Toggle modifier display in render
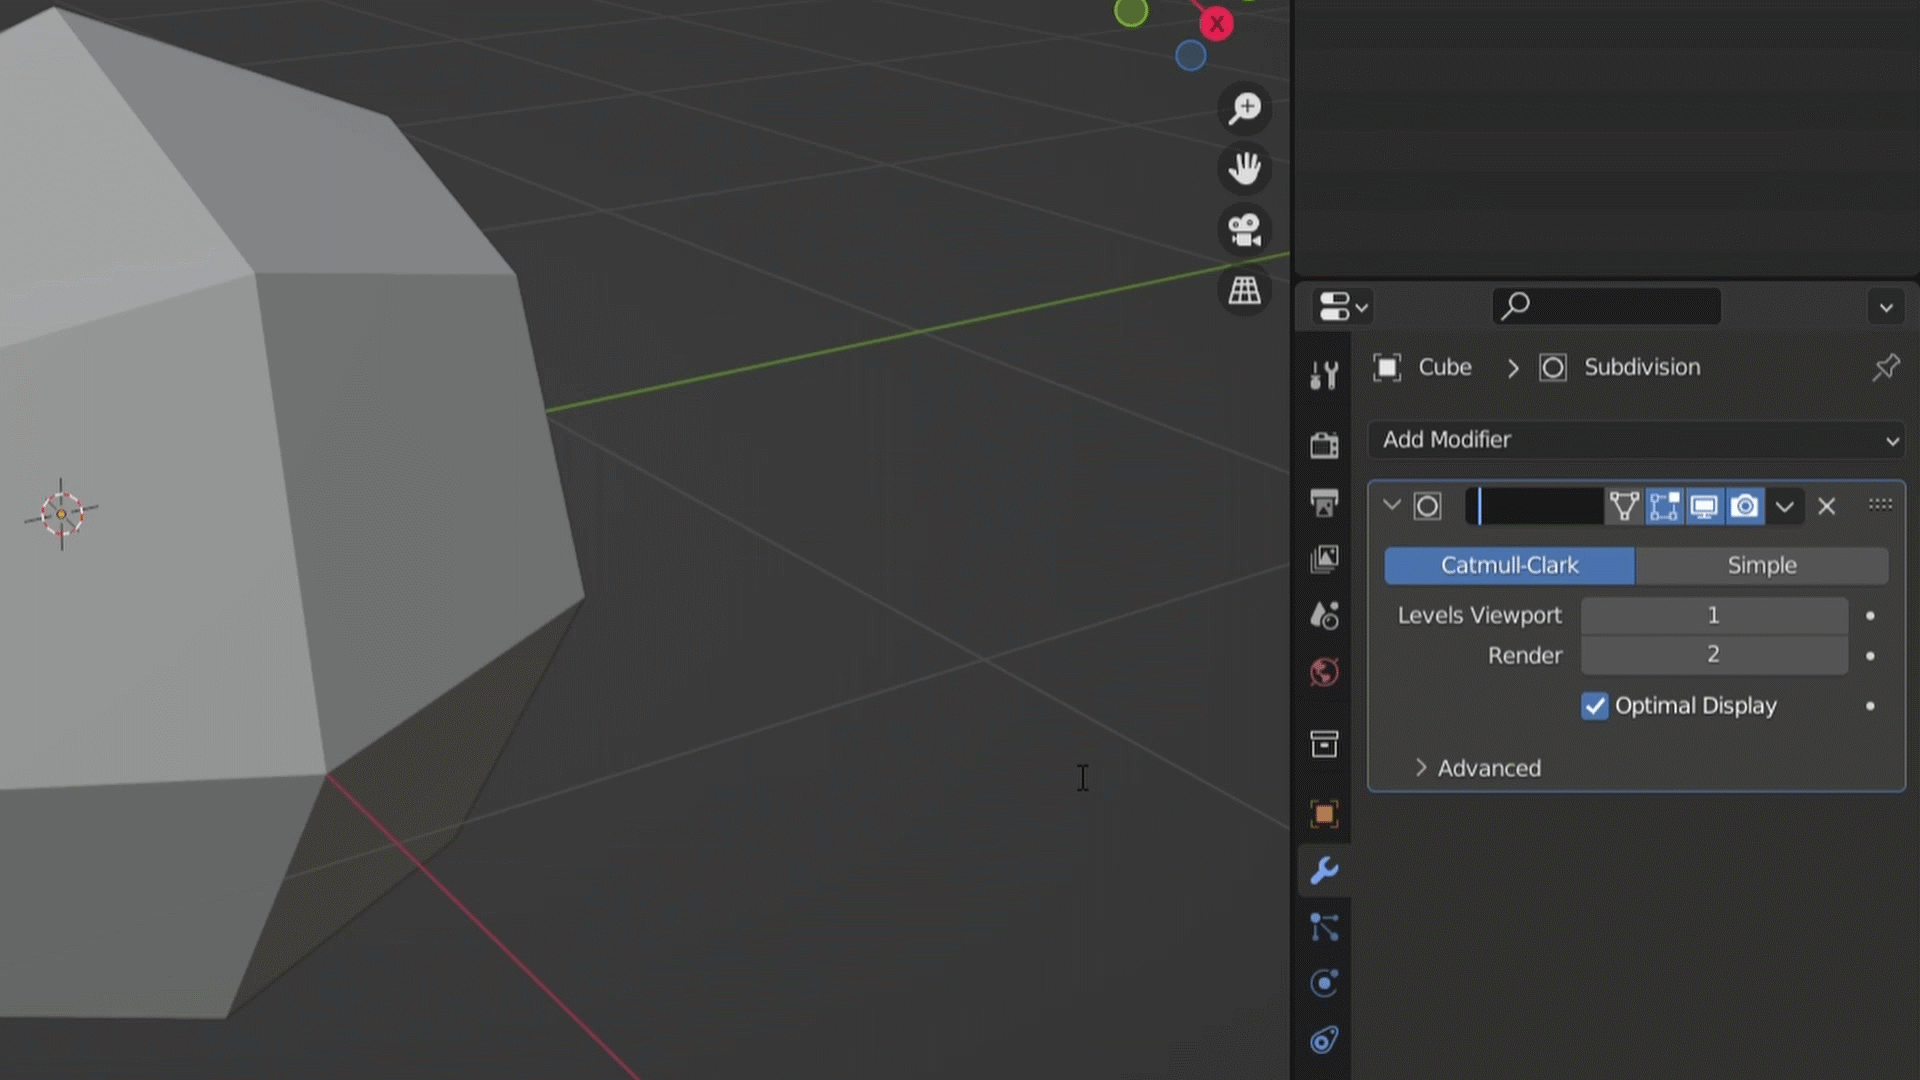Image resolution: width=1920 pixels, height=1080 pixels. click(1745, 506)
